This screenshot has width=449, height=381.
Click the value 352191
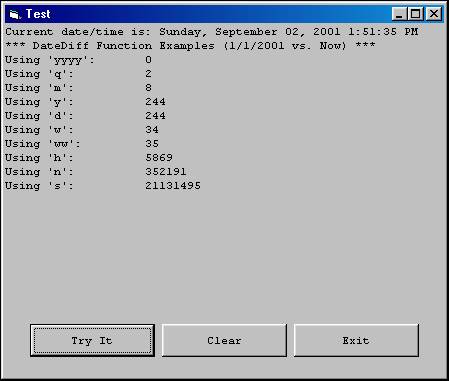coord(166,172)
